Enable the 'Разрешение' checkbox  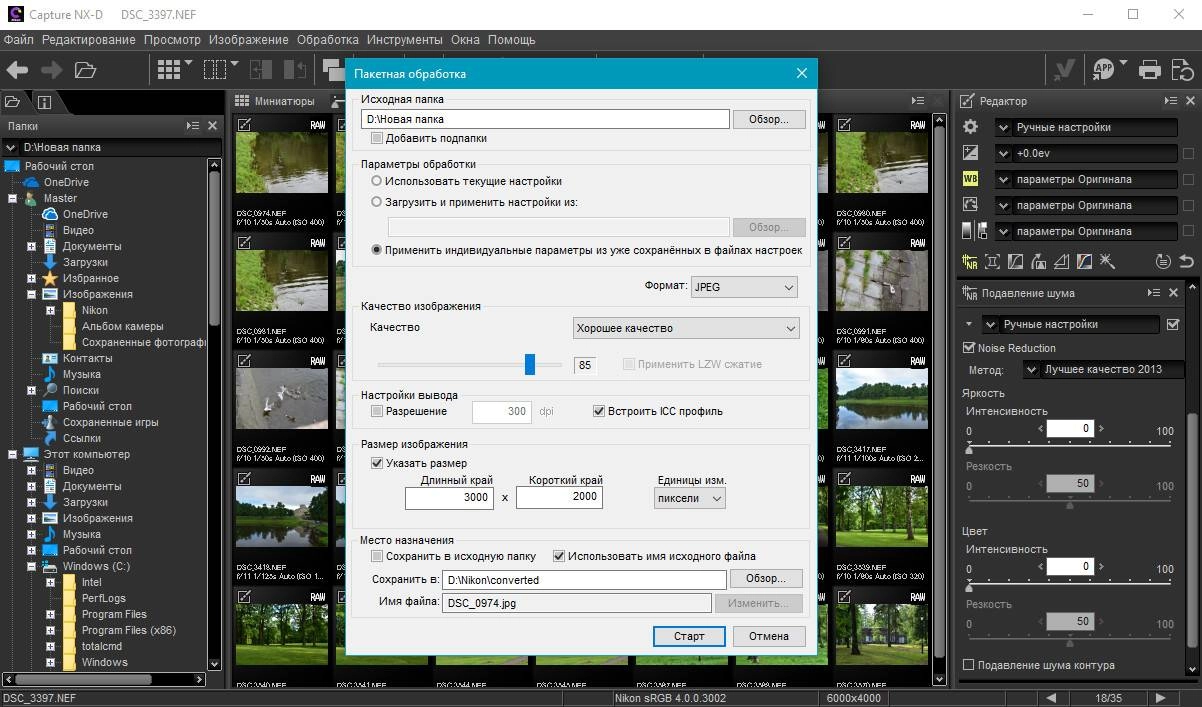(x=377, y=411)
